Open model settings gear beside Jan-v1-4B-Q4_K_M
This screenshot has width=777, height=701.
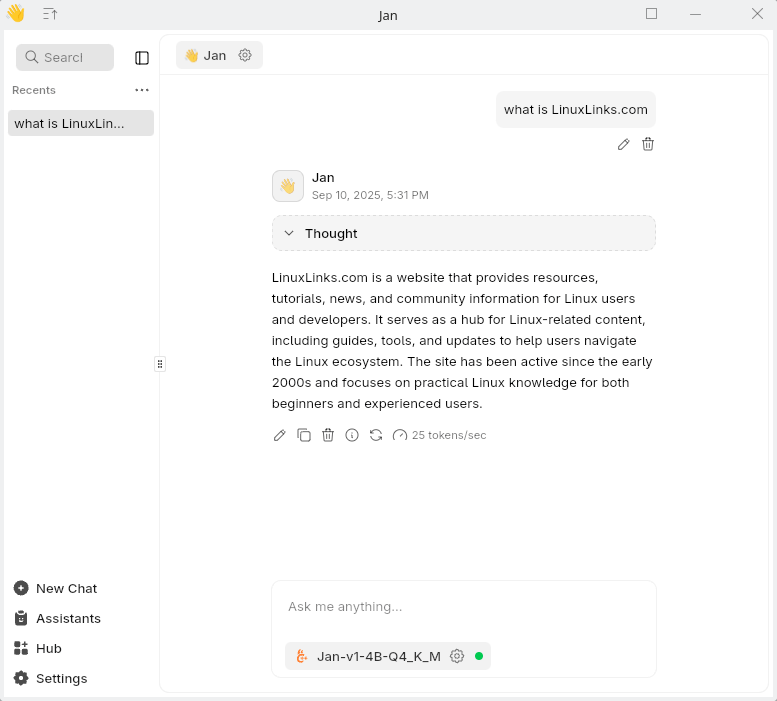[x=457, y=656]
